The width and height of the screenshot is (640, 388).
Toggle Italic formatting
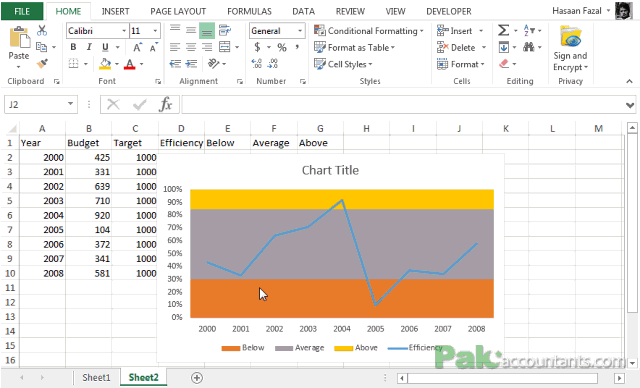(x=89, y=47)
